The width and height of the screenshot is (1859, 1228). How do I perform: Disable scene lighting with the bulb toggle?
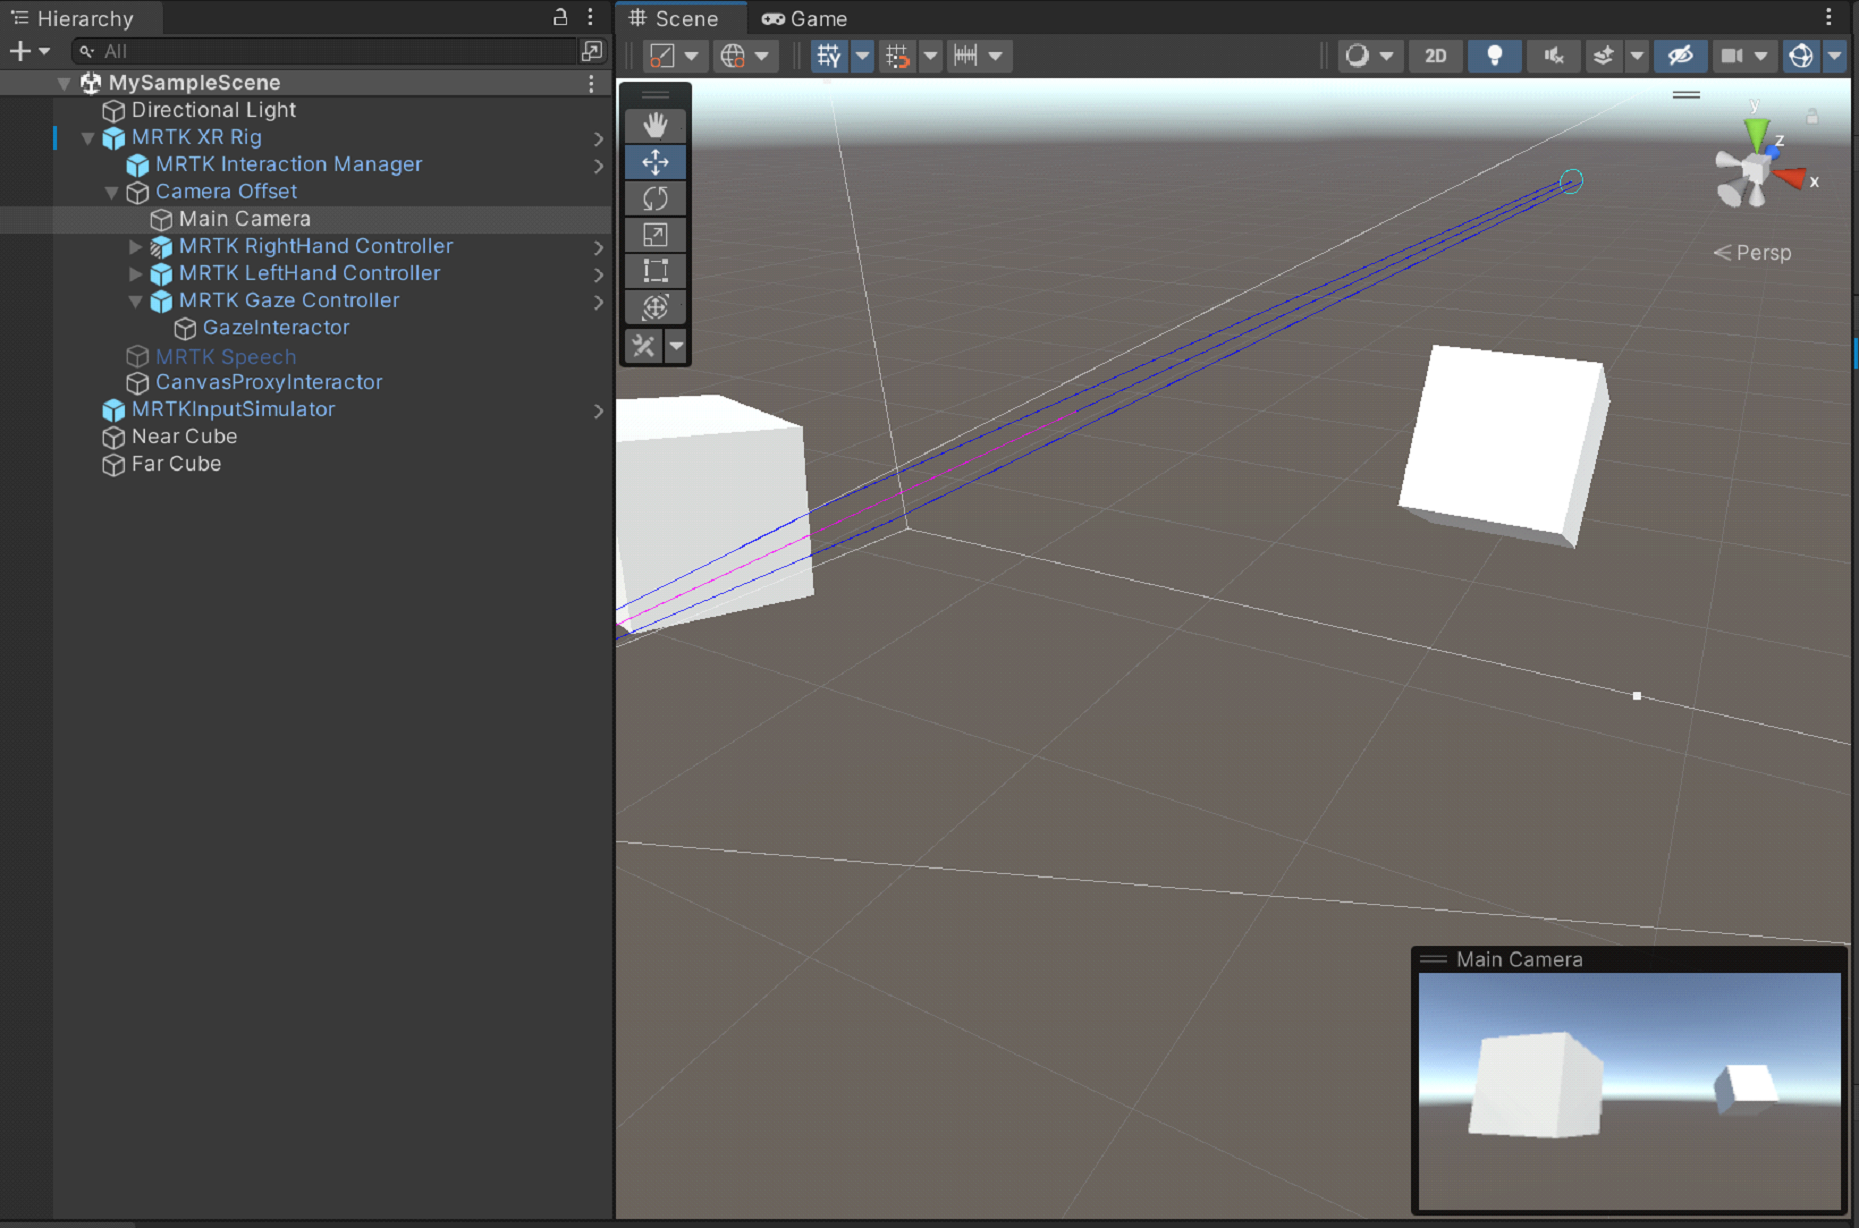click(1494, 56)
